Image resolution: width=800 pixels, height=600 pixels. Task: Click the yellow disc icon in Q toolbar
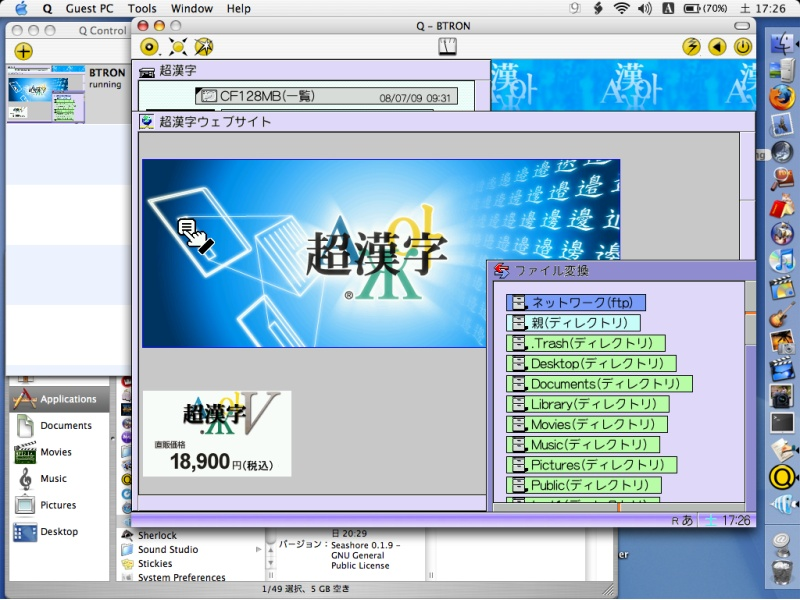coord(150,46)
